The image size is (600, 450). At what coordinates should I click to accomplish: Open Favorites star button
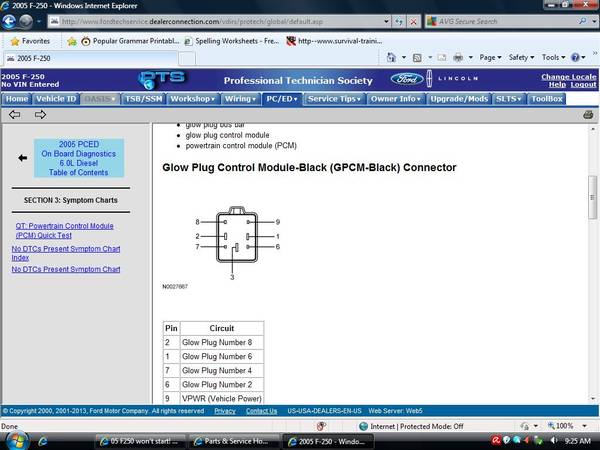pos(30,41)
